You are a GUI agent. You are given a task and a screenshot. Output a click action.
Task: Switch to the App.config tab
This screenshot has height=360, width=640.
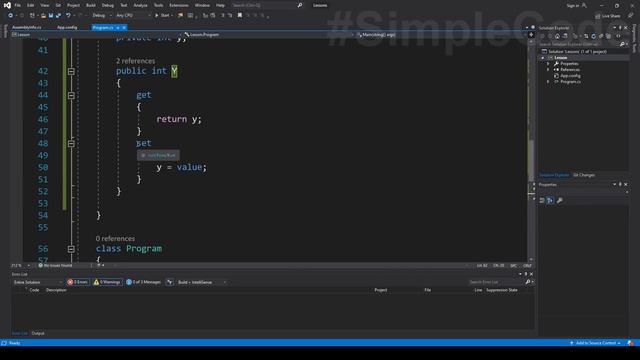pyautogui.click(x=67, y=27)
